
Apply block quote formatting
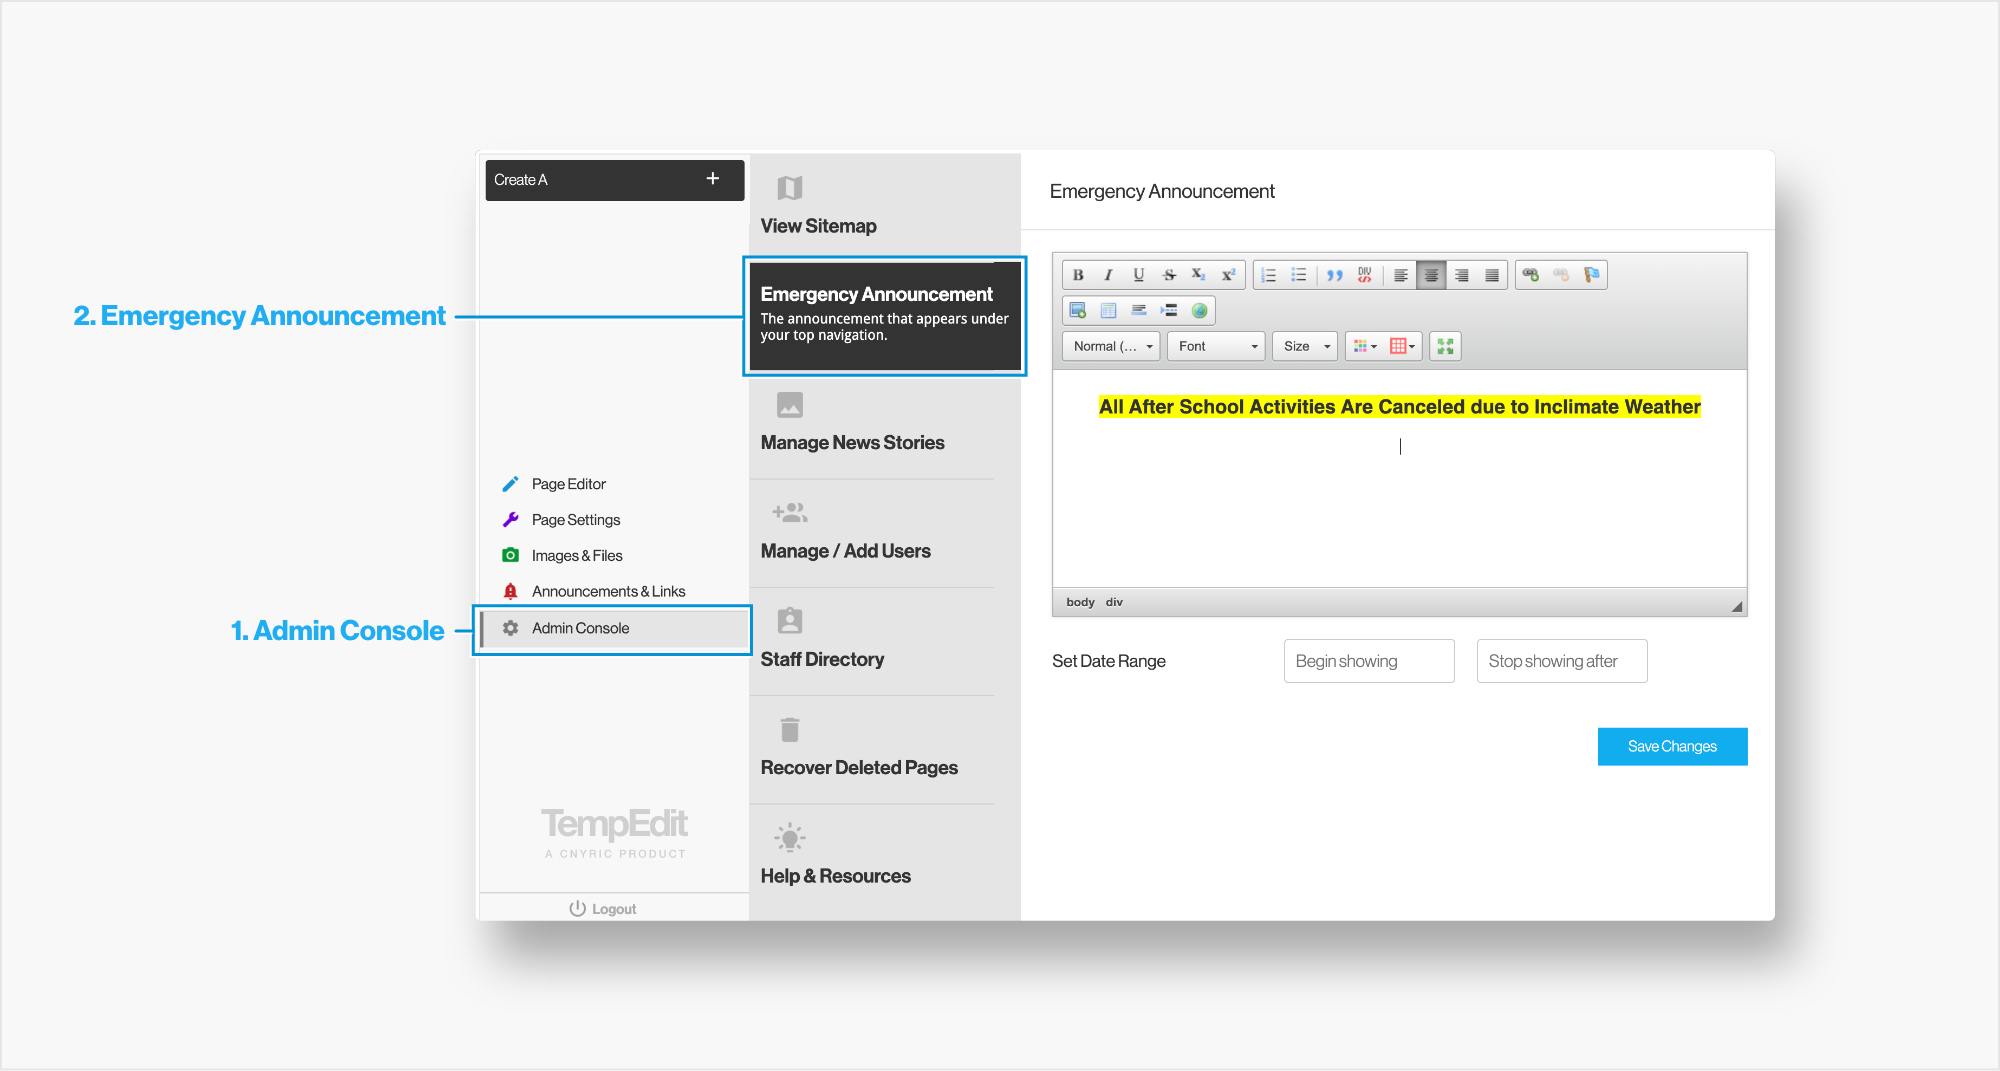pos(1335,275)
